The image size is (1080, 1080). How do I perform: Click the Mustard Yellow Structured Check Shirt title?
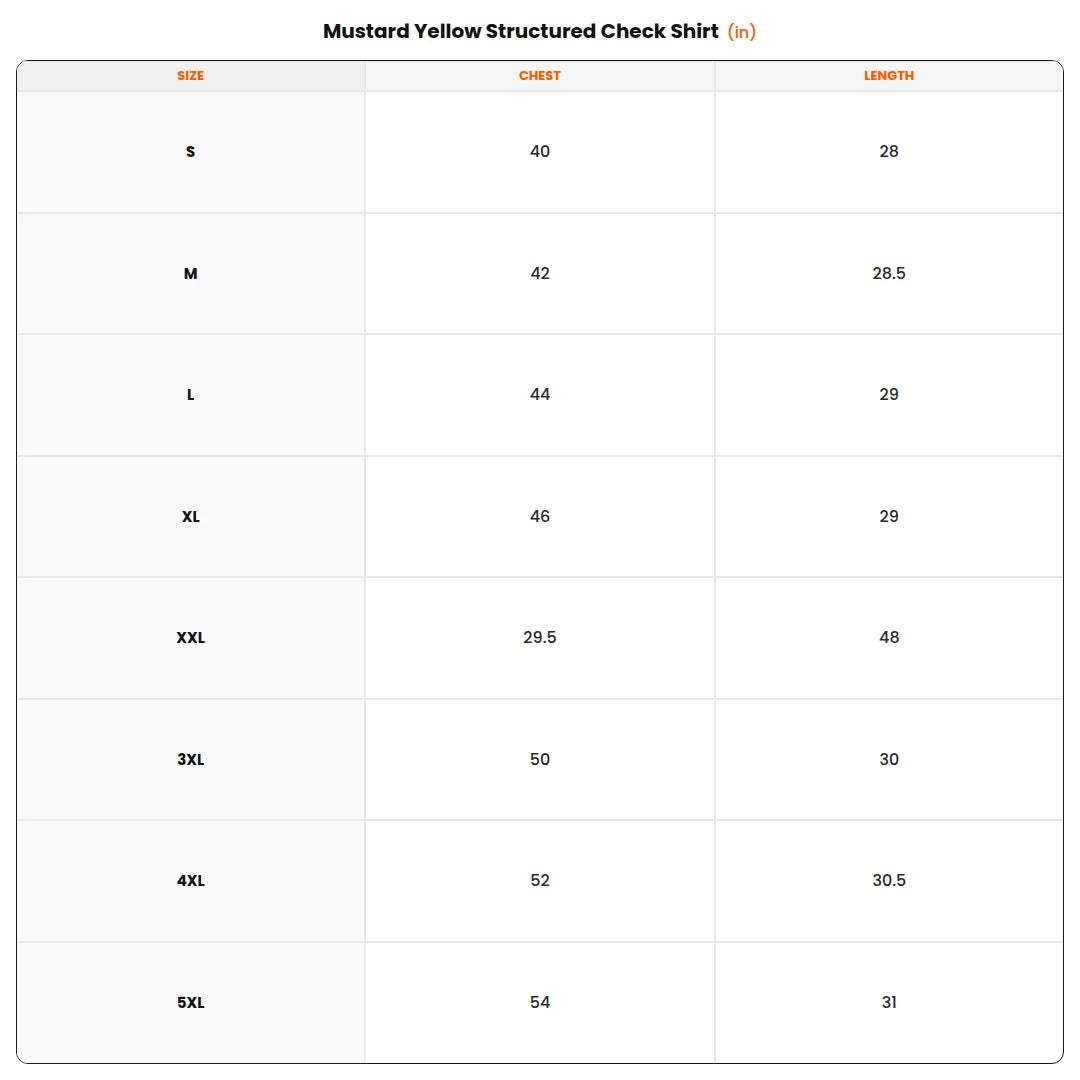click(x=521, y=31)
